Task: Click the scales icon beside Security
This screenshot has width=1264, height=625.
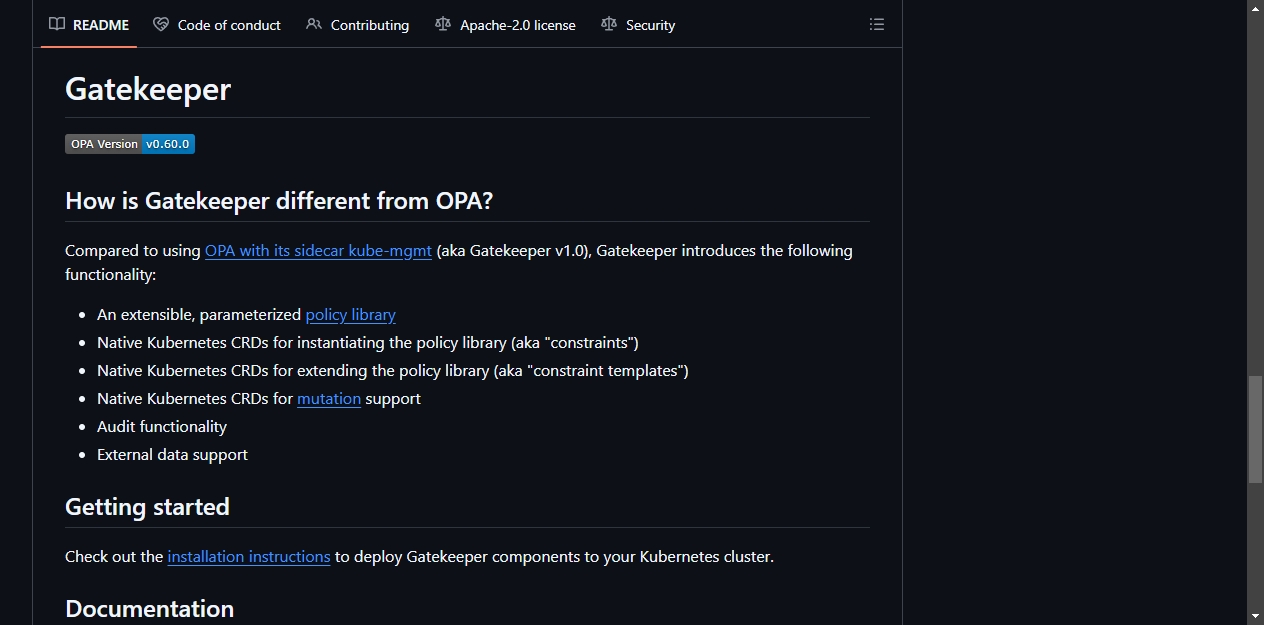Action: (x=609, y=24)
